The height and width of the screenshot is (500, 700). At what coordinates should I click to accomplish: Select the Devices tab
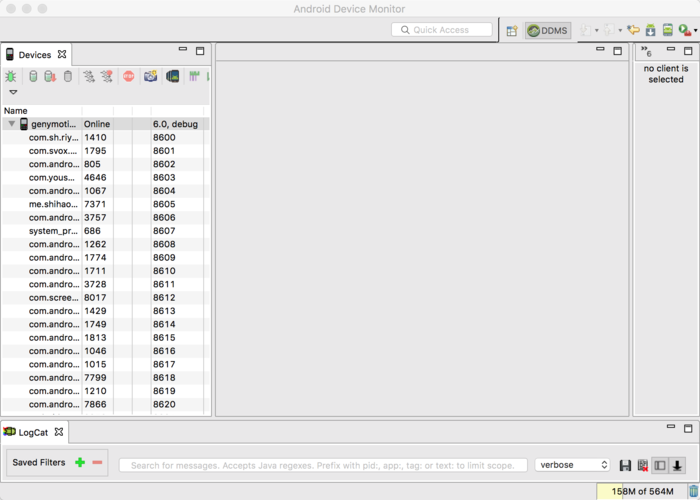coord(34,54)
